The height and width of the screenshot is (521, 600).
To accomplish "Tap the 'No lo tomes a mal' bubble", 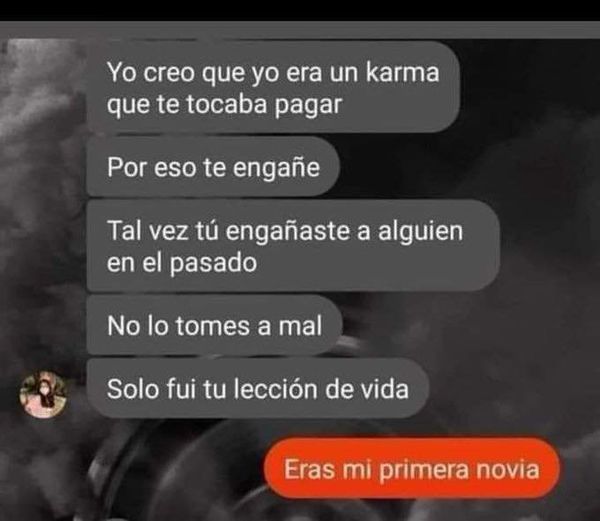I will [214, 325].
